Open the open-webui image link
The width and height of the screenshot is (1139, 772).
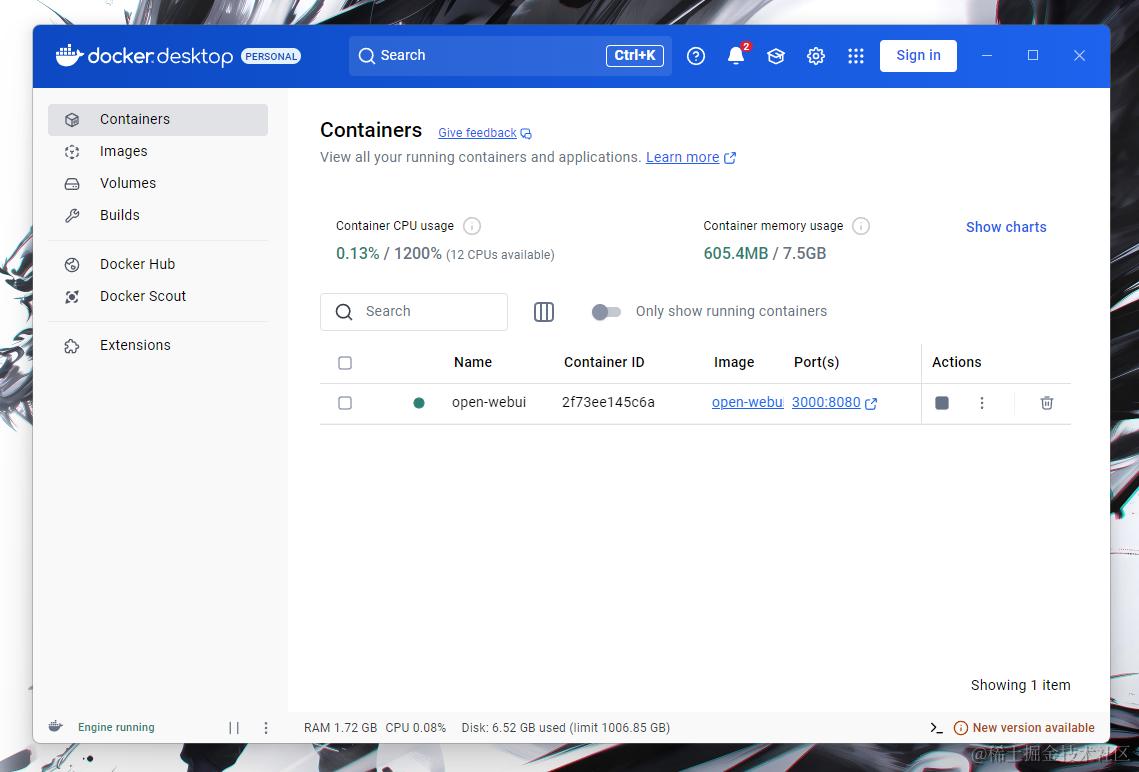(747, 402)
